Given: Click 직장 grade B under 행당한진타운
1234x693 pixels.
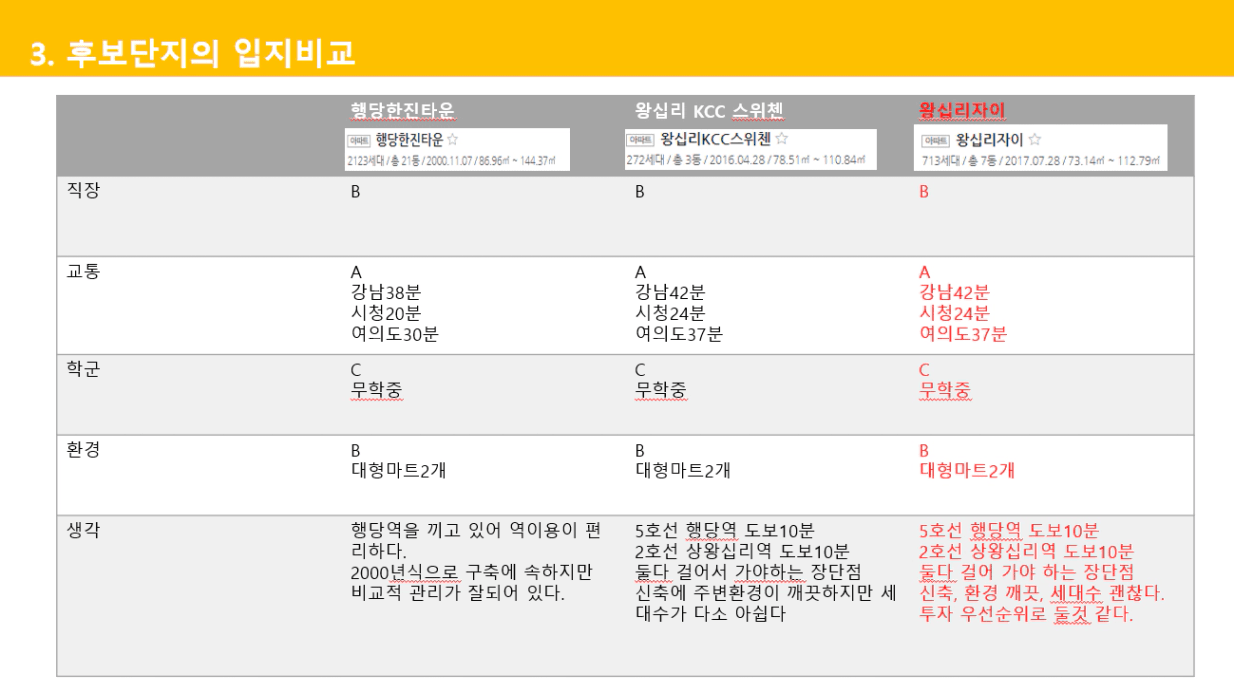Looking at the screenshot, I should tap(355, 191).
